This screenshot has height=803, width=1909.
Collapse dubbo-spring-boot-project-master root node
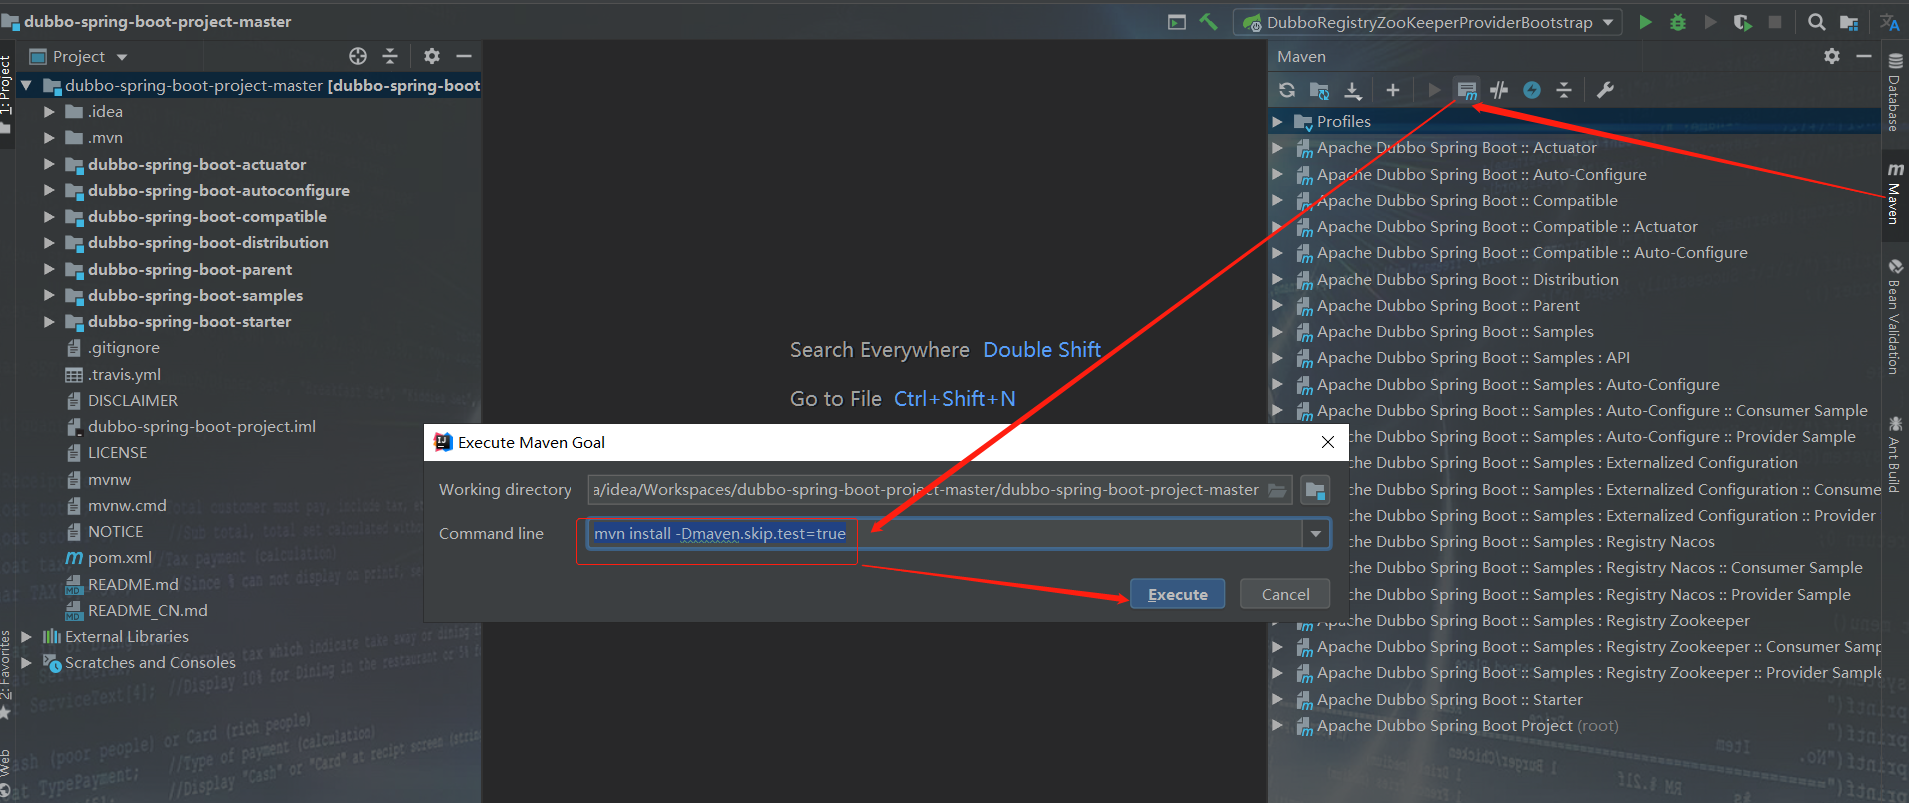(x=27, y=85)
